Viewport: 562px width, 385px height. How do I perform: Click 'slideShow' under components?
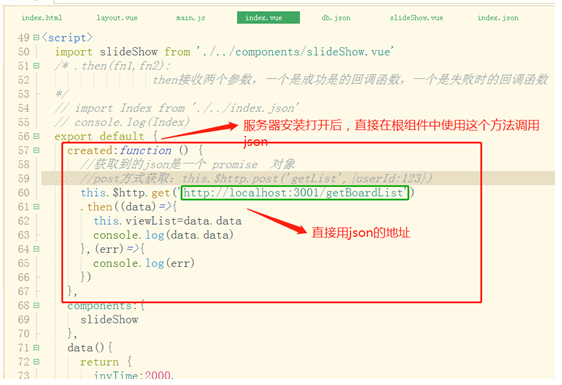tap(109, 319)
